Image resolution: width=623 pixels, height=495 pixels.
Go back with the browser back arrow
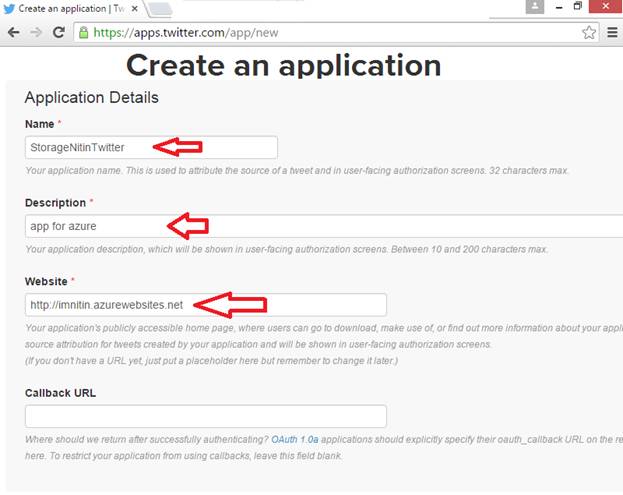click(14, 32)
